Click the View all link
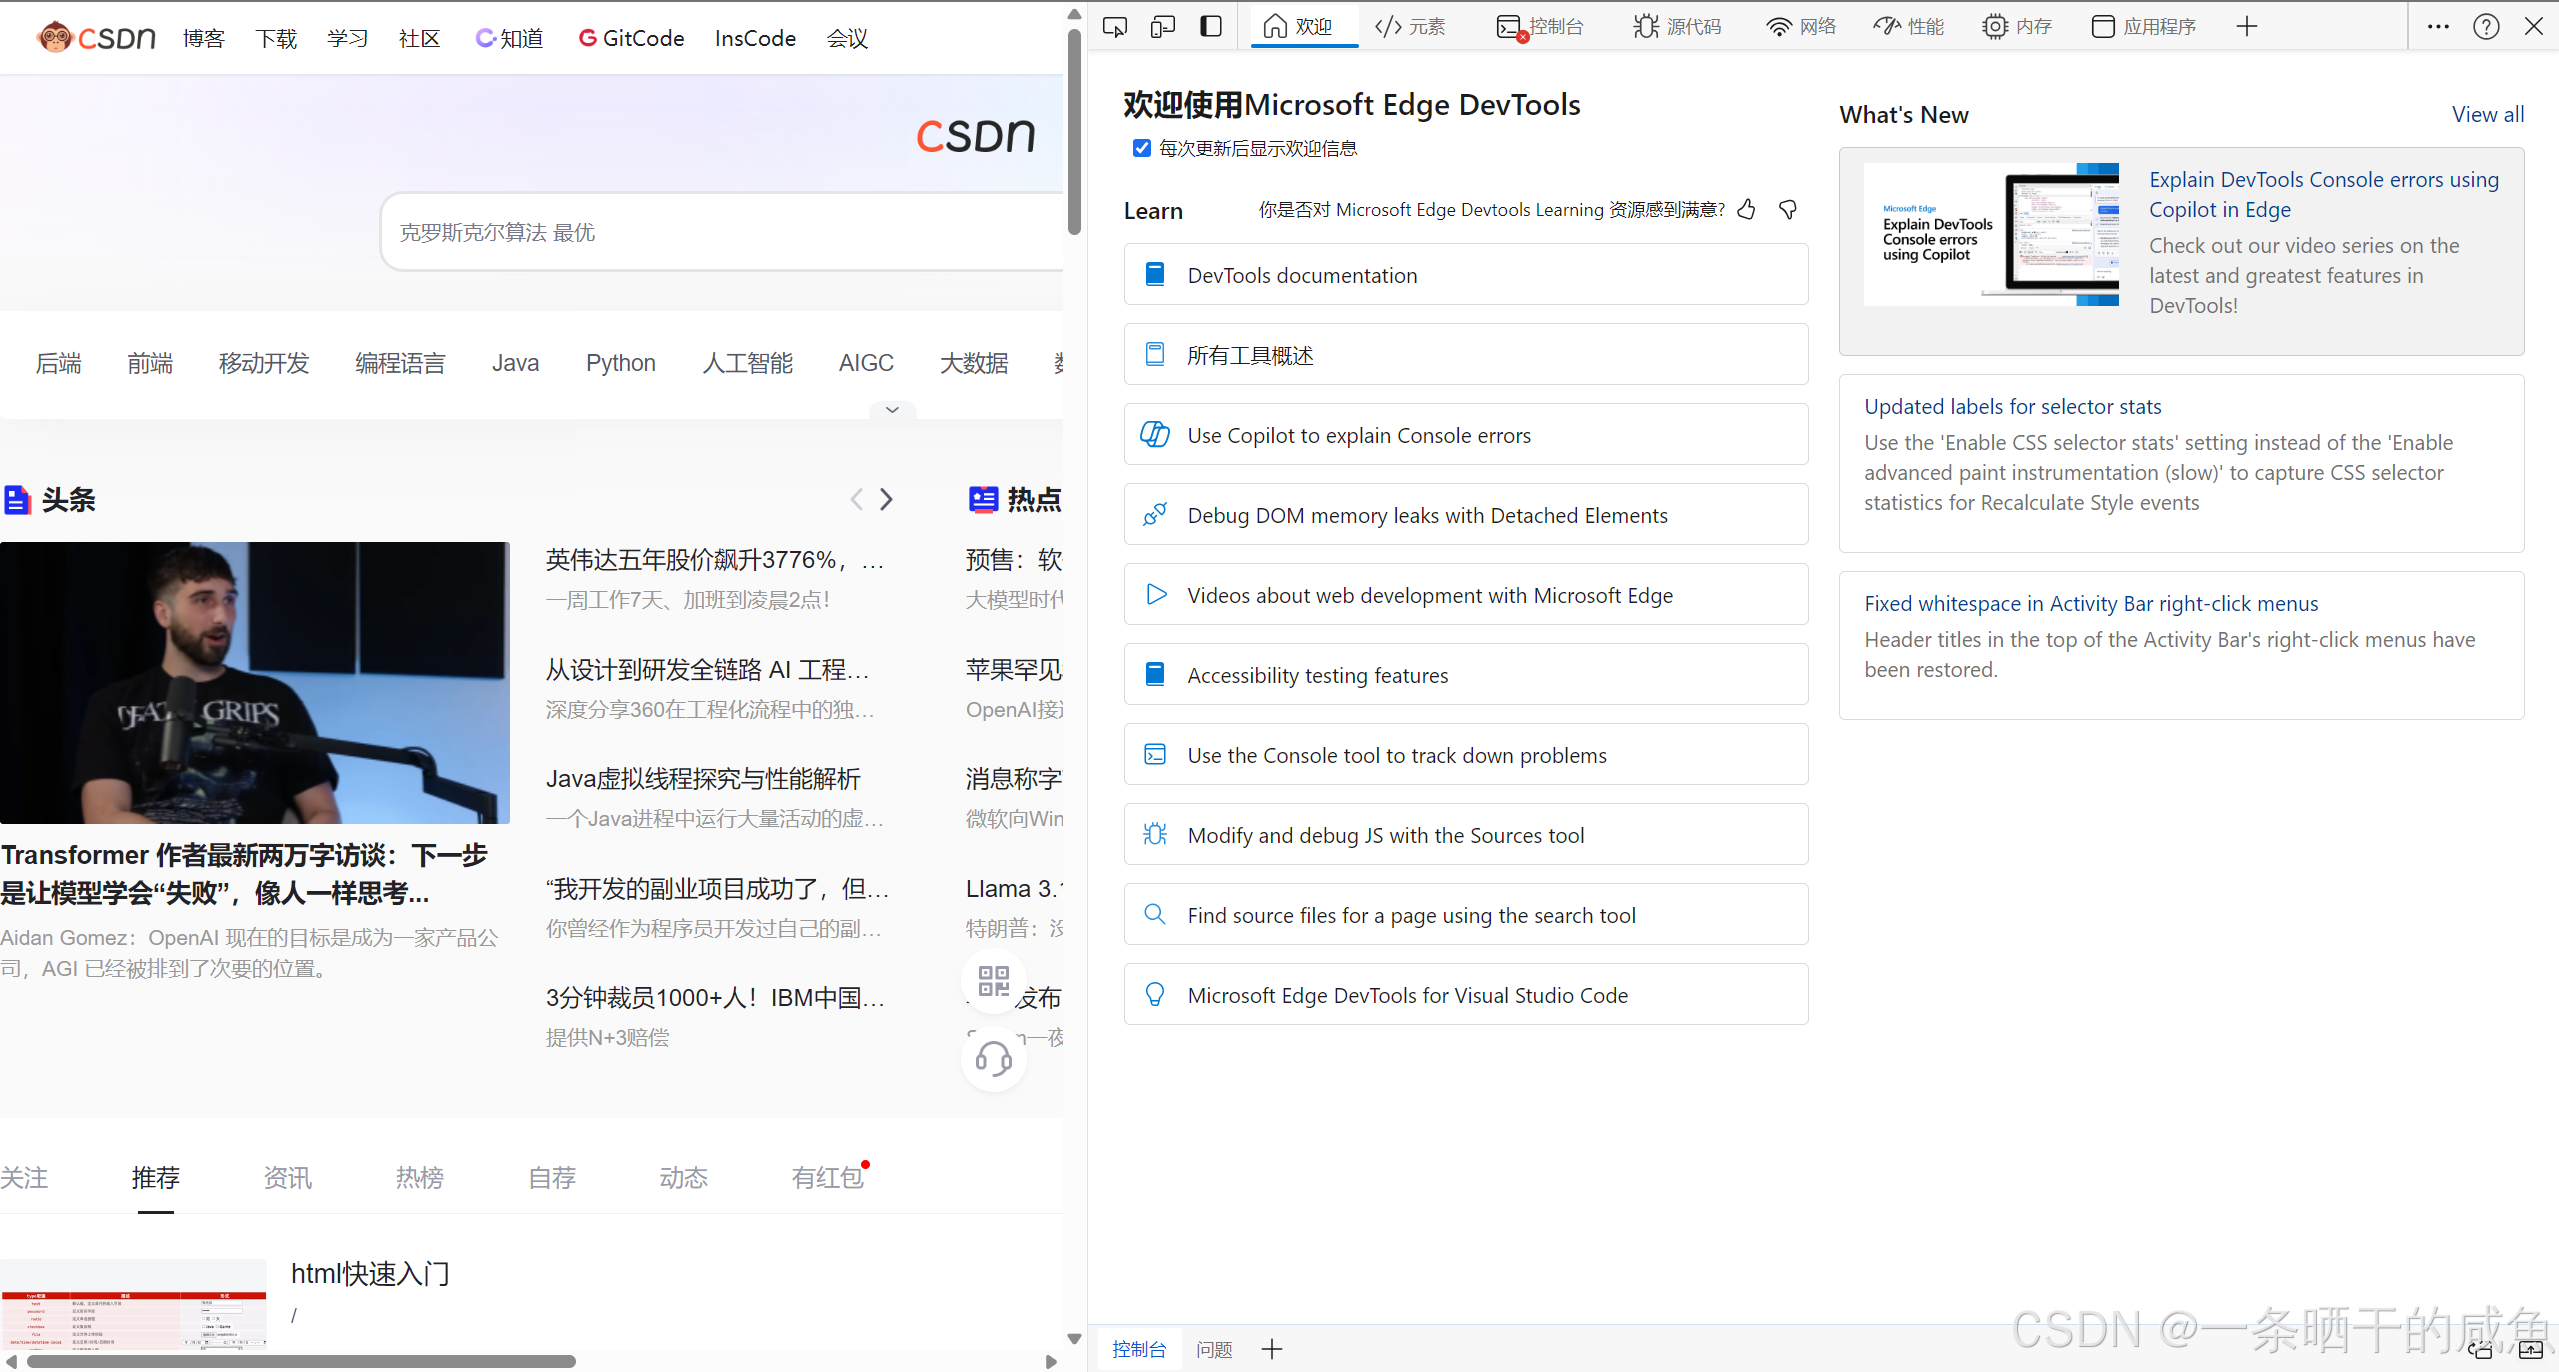 tap(2487, 114)
